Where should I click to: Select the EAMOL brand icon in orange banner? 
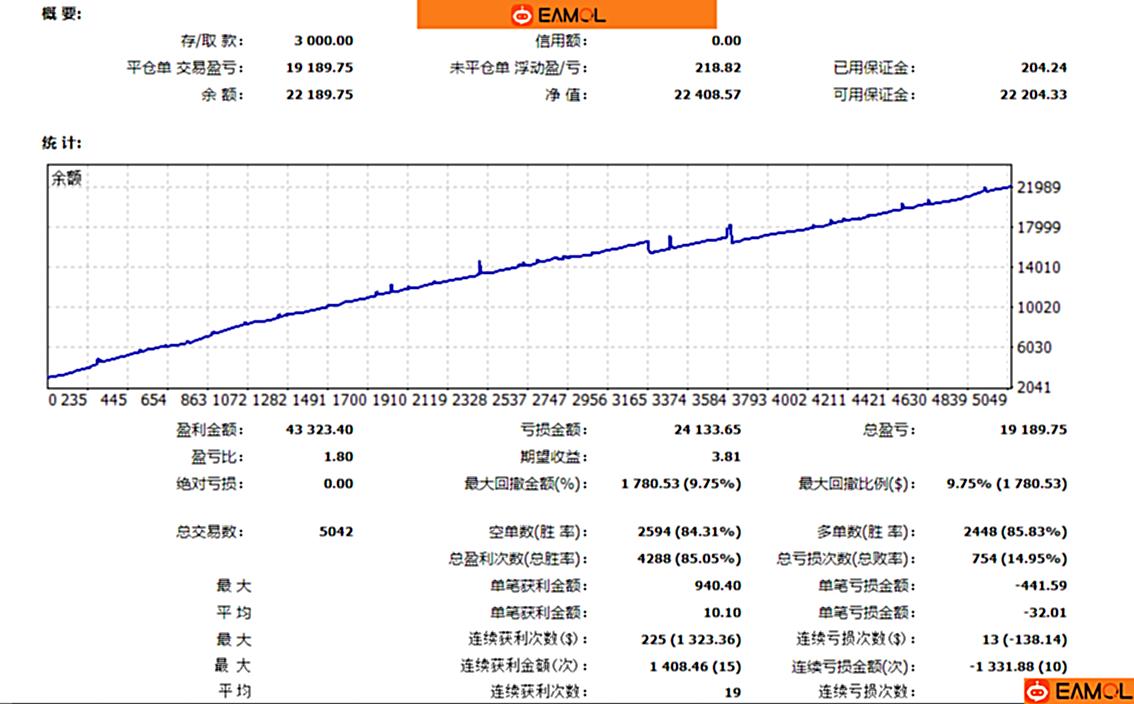point(521,14)
